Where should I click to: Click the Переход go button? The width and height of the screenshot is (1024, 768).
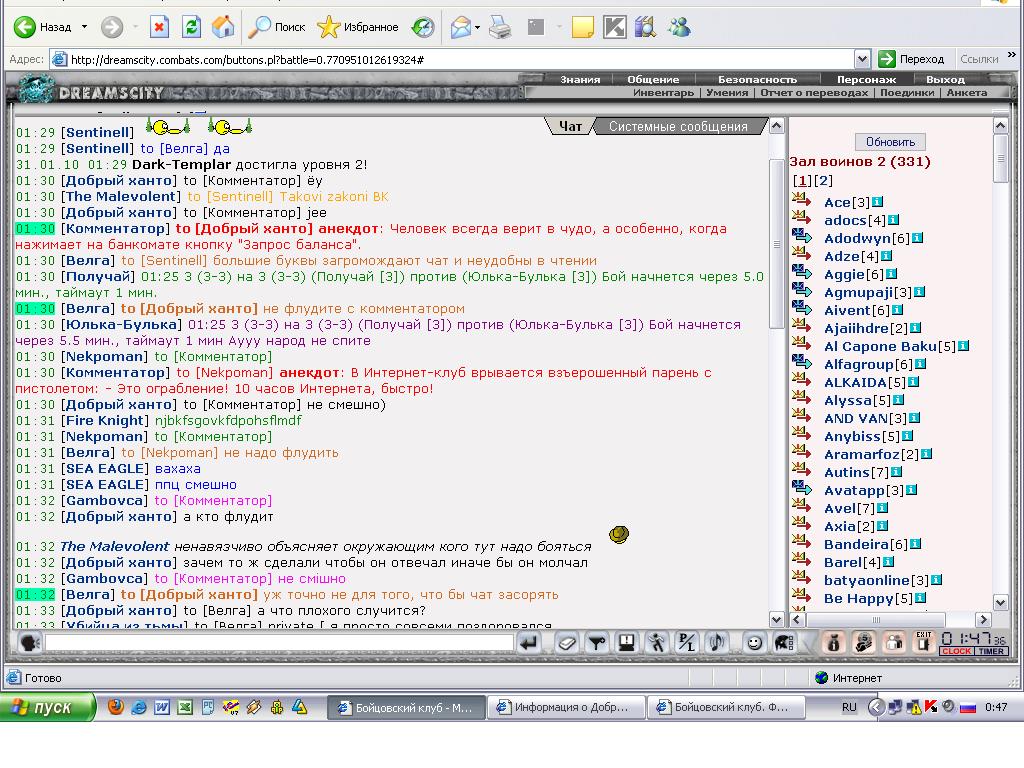[x=912, y=59]
